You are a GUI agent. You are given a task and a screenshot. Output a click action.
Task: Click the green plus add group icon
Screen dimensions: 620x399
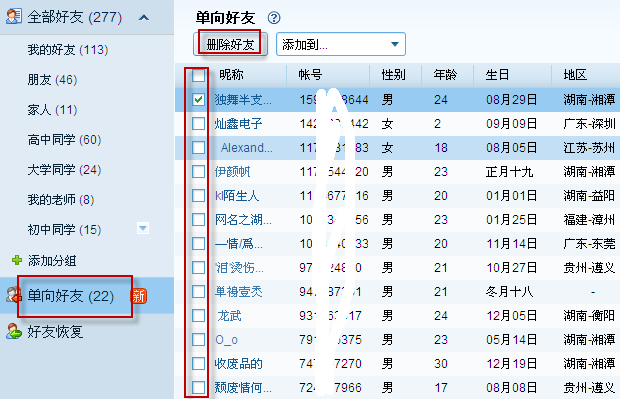point(17,260)
